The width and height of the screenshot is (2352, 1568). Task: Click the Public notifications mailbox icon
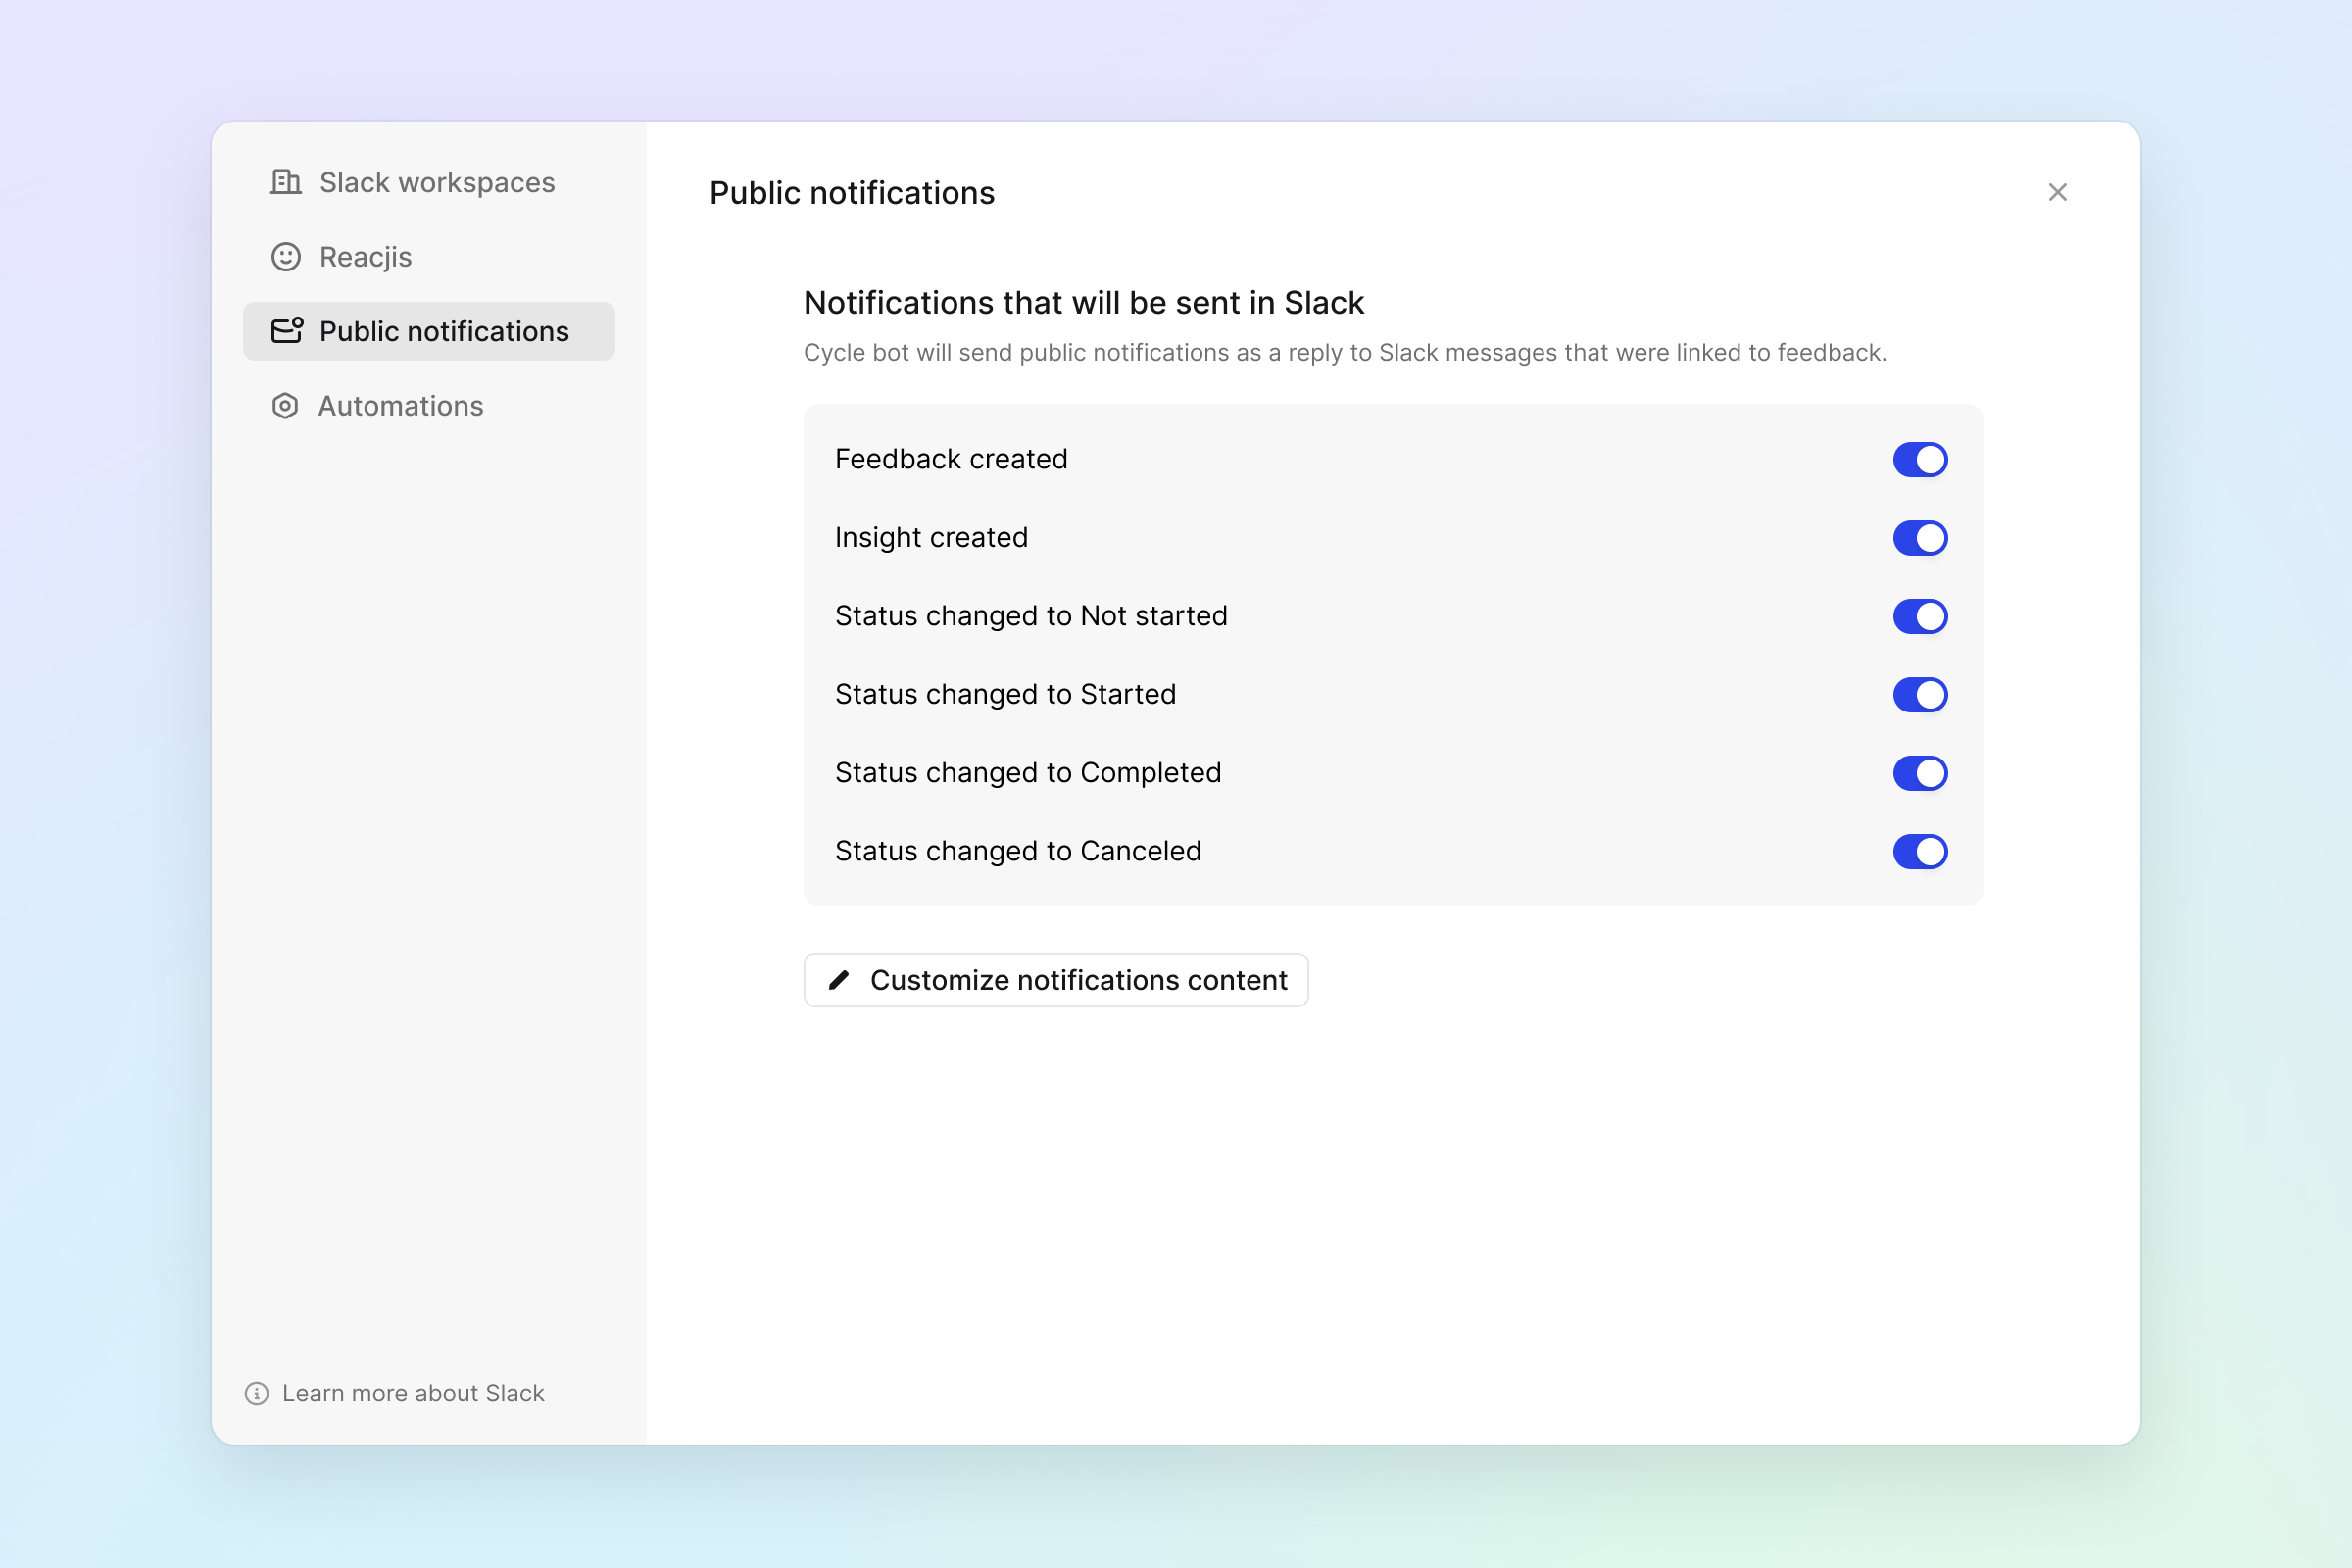(x=287, y=331)
